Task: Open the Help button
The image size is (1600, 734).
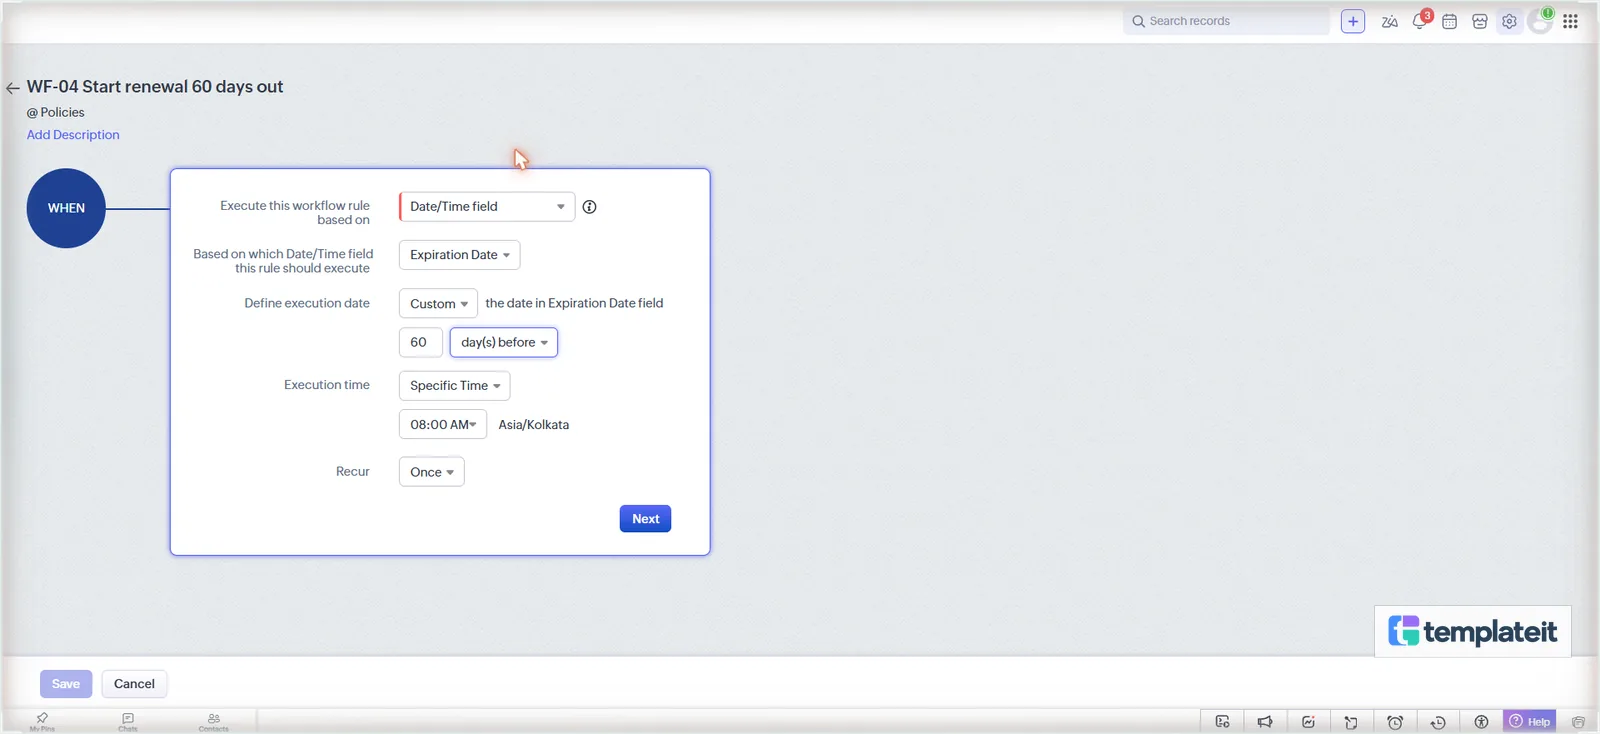Action: tap(1530, 722)
